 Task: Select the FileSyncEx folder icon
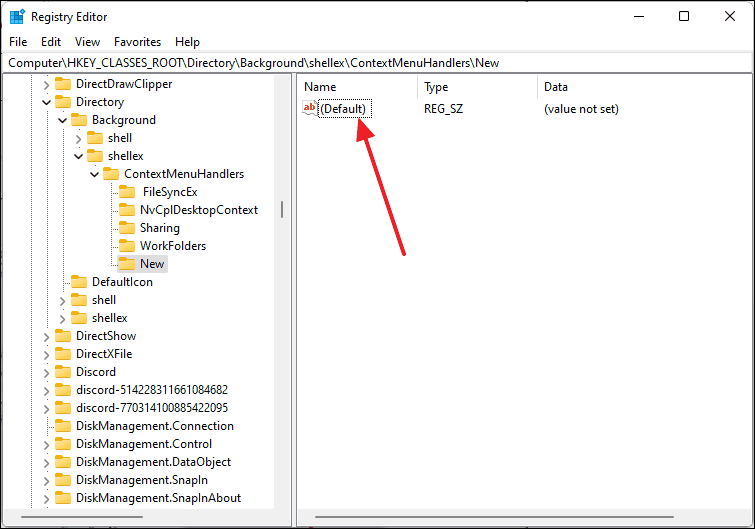(x=127, y=192)
